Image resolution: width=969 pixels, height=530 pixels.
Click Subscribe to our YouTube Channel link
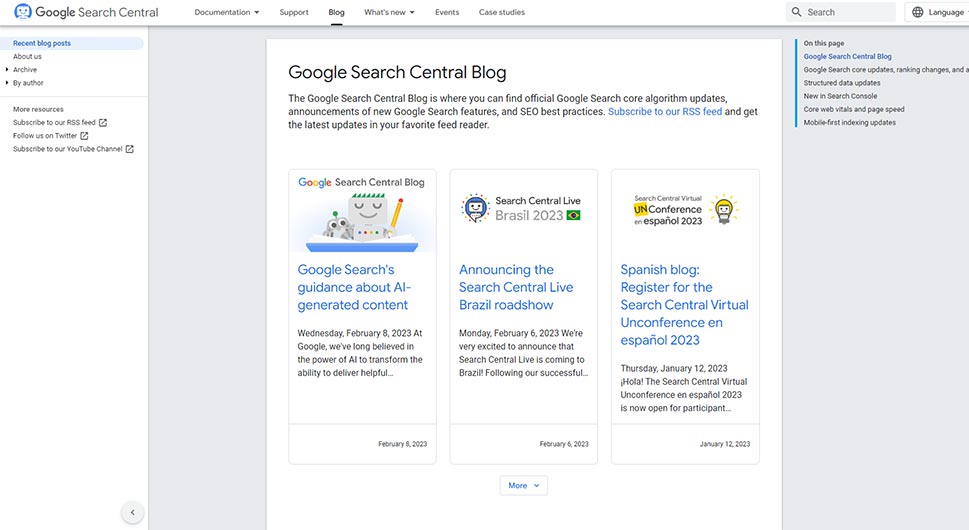(68, 149)
